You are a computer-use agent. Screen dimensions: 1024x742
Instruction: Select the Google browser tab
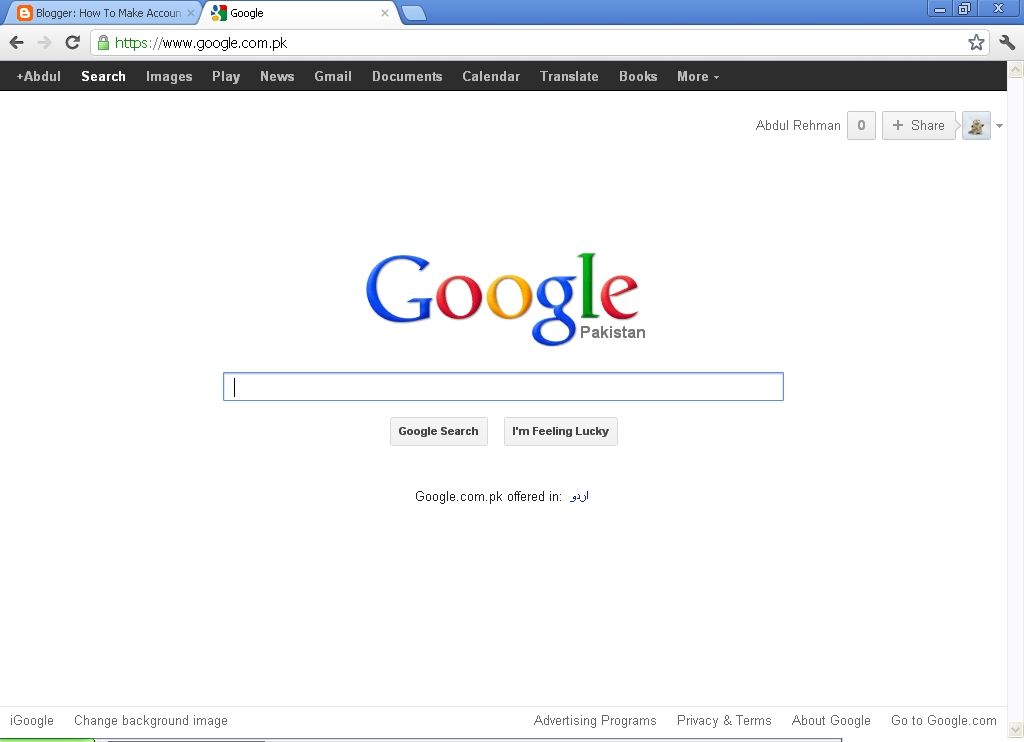pyautogui.click(x=300, y=13)
